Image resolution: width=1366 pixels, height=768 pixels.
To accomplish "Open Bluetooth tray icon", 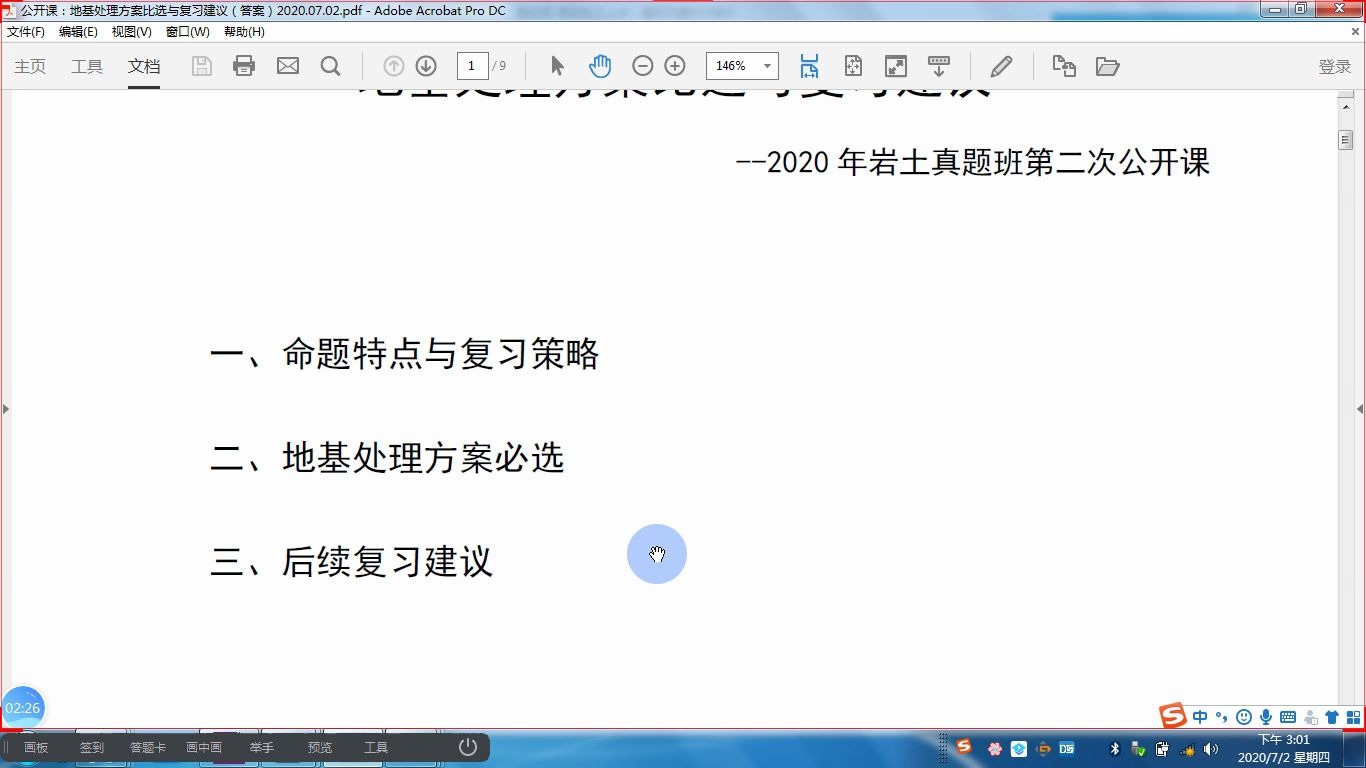I will click(x=1115, y=748).
